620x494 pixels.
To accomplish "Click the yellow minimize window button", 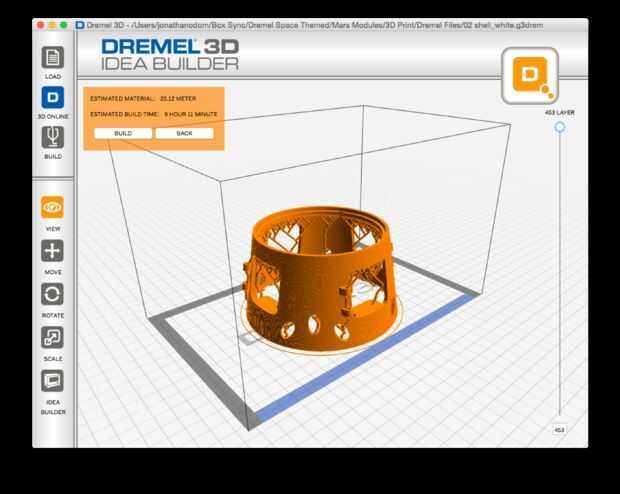I will coord(52,25).
